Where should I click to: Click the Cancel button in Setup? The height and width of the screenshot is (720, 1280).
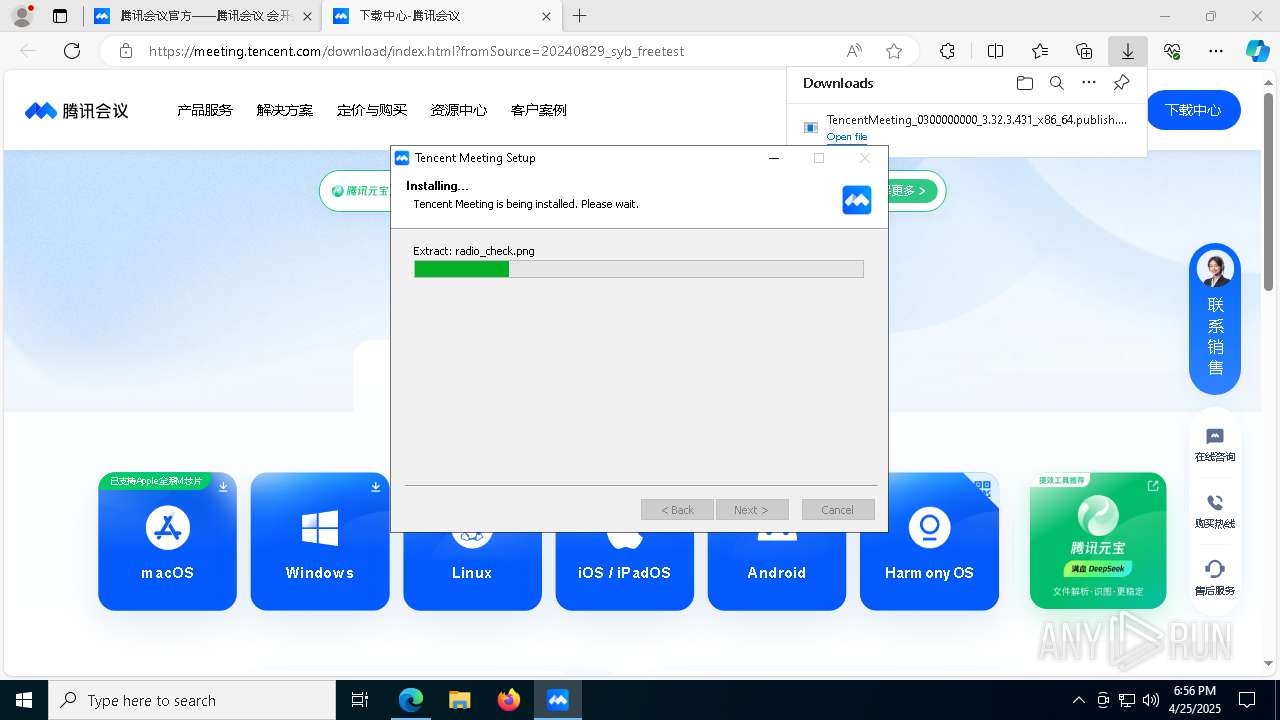point(838,510)
